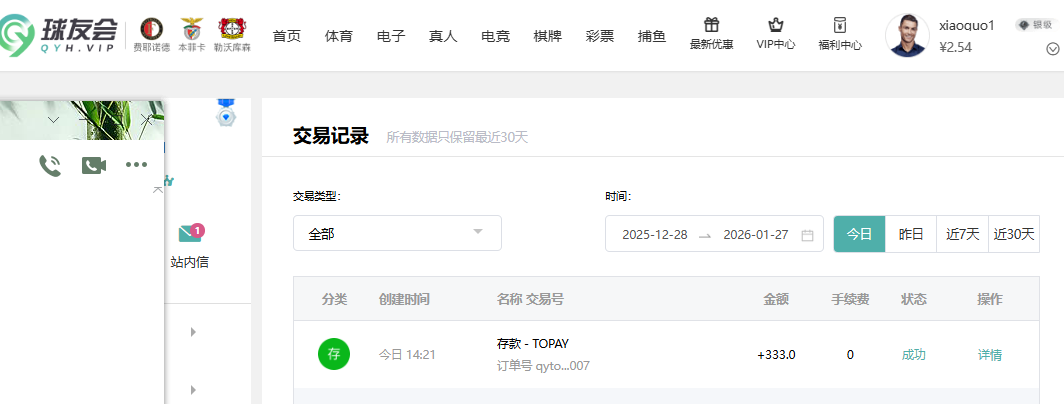Click the calendar icon in date range

pyautogui.click(x=807, y=235)
